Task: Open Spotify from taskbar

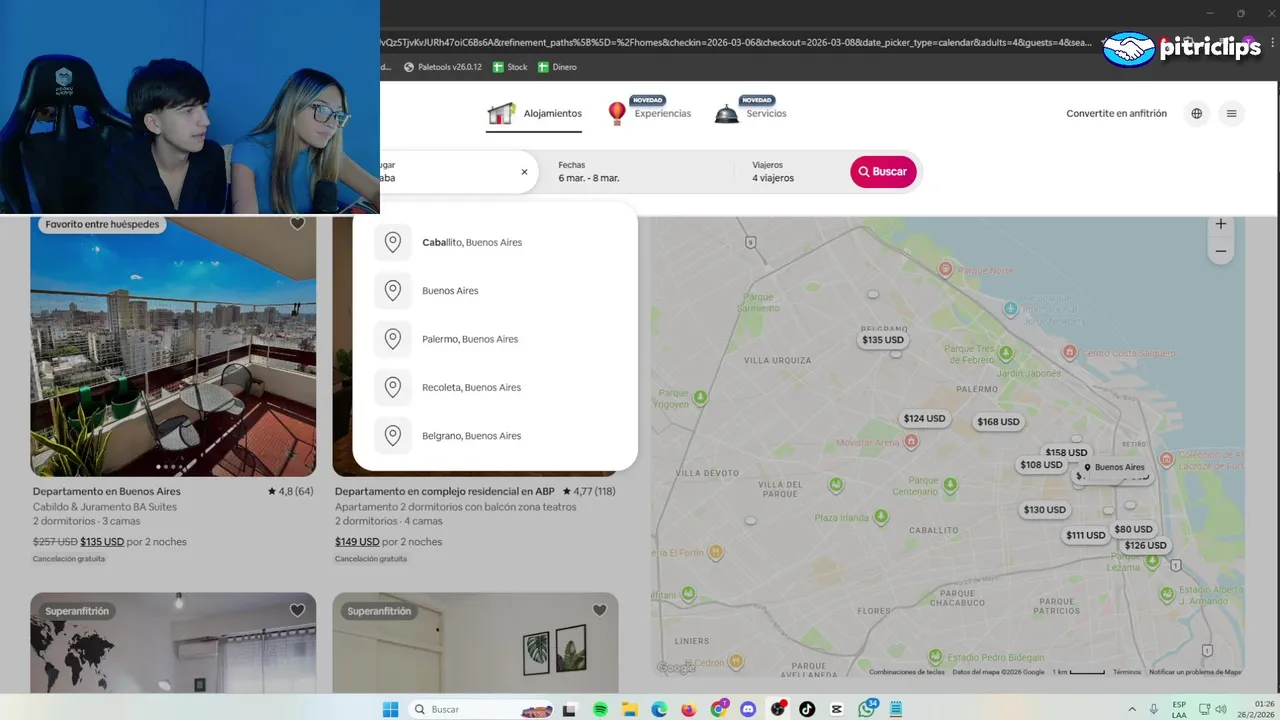Action: coord(600,709)
